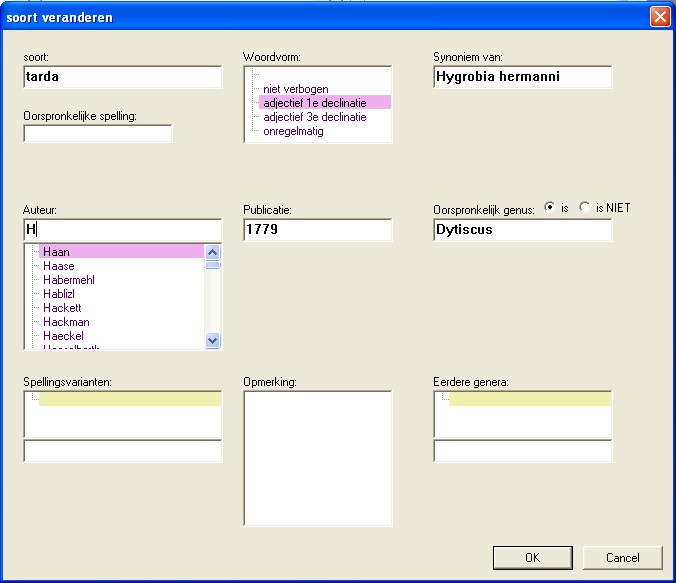Click inside the Opmerking text area
The image size is (676, 583).
(317, 457)
